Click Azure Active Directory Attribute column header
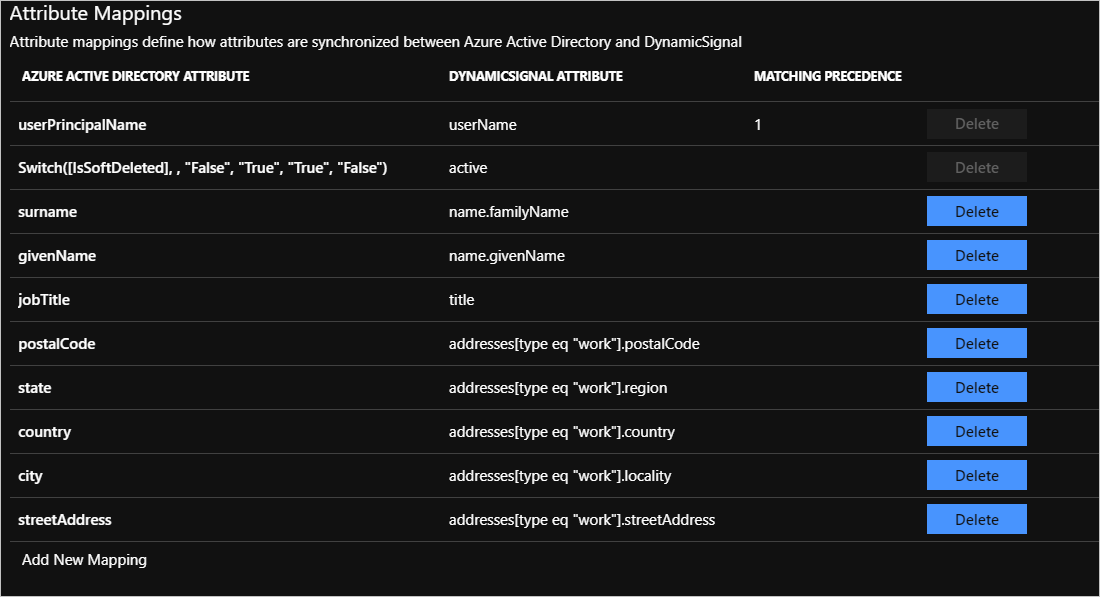This screenshot has height=597, width=1100. click(x=135, y=76)
